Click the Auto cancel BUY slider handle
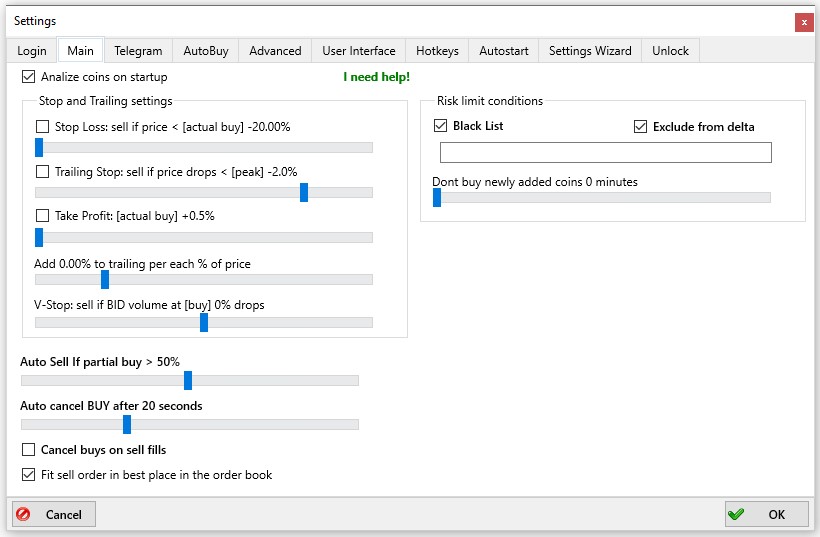Image resolution: width=820 pixels, height=537 pixels. (x=127, y=424)
